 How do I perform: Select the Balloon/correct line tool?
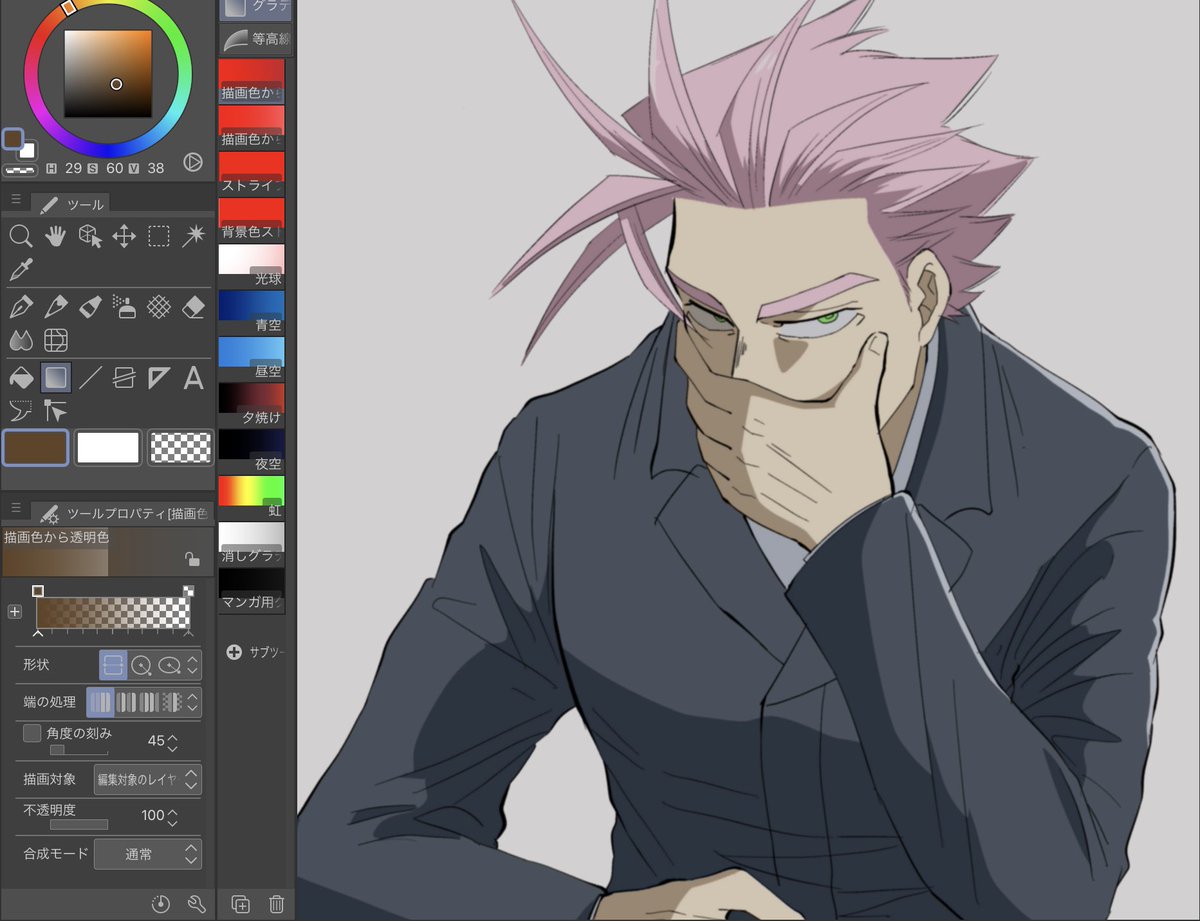coord(20,410)
